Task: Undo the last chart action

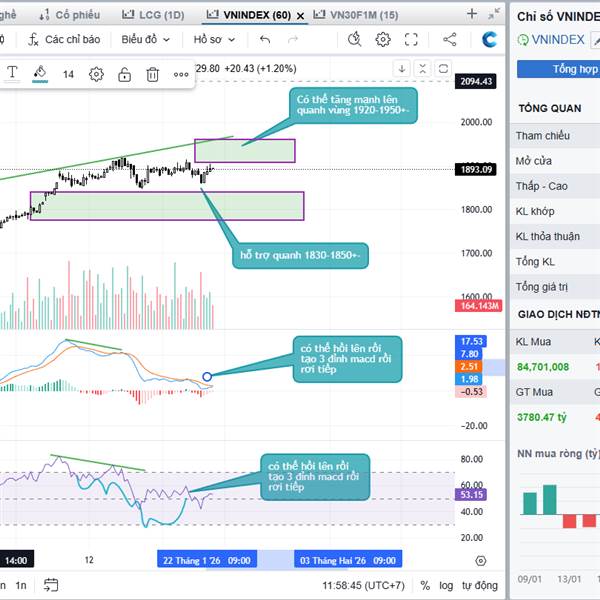Action: [x=265, y=39]
